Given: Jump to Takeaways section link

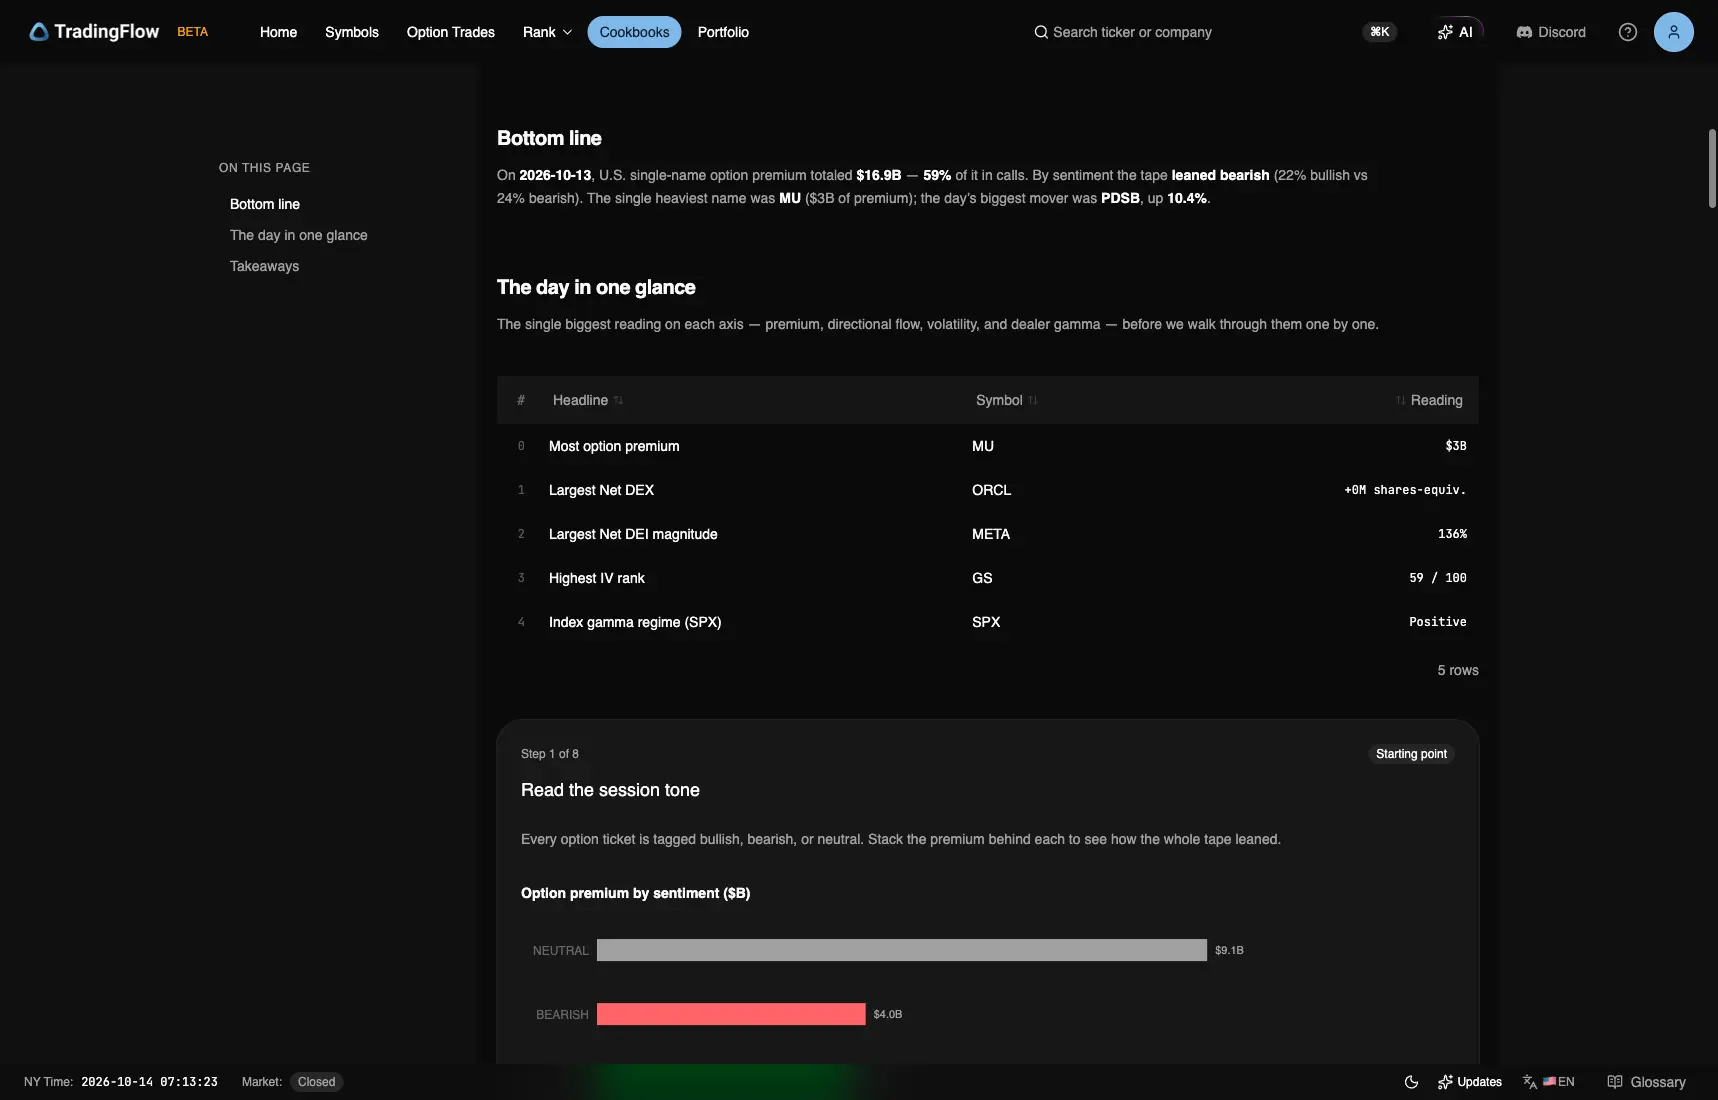Looking at the screenshot, I should [264, 266].
